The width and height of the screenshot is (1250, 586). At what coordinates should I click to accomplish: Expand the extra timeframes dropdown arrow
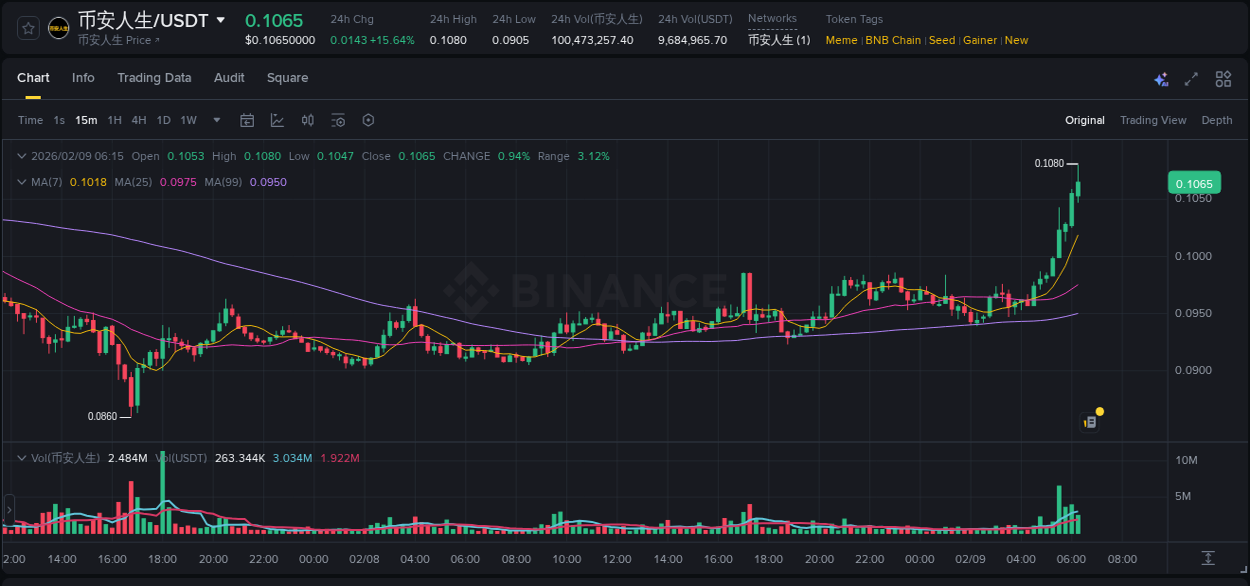[215, 120]
